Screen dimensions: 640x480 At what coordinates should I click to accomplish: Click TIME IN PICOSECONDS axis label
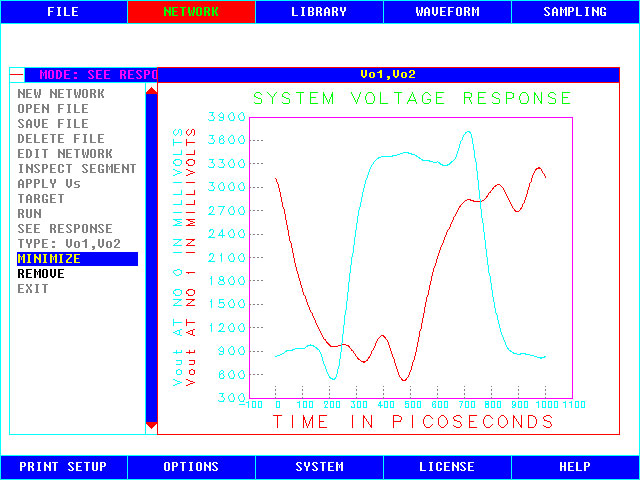click(413, 422)
